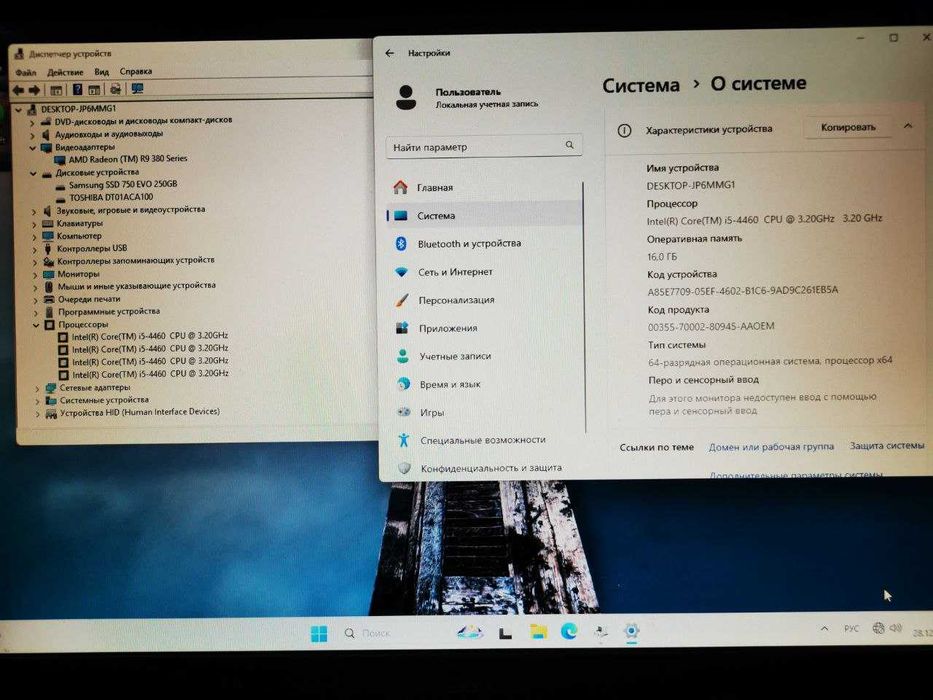Click the AMD Radeon R9 380 adapter icon
This screenshot has width=933, height=700.
tap(60, 160)
